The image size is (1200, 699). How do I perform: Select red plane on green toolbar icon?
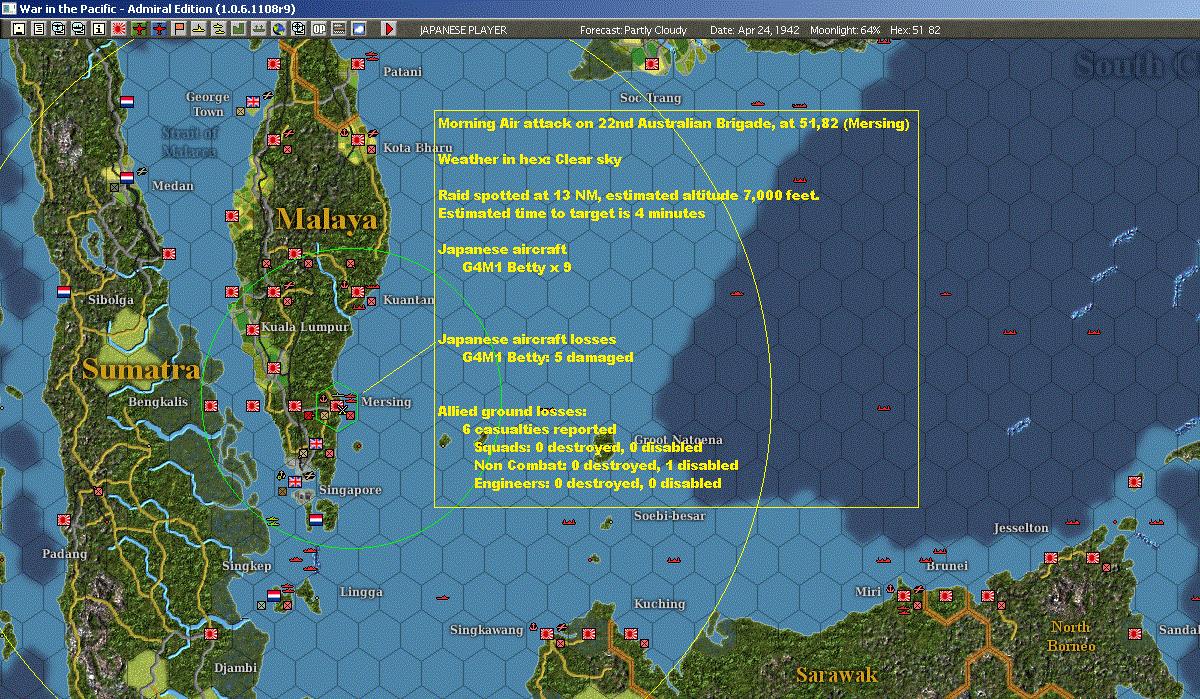139,29
